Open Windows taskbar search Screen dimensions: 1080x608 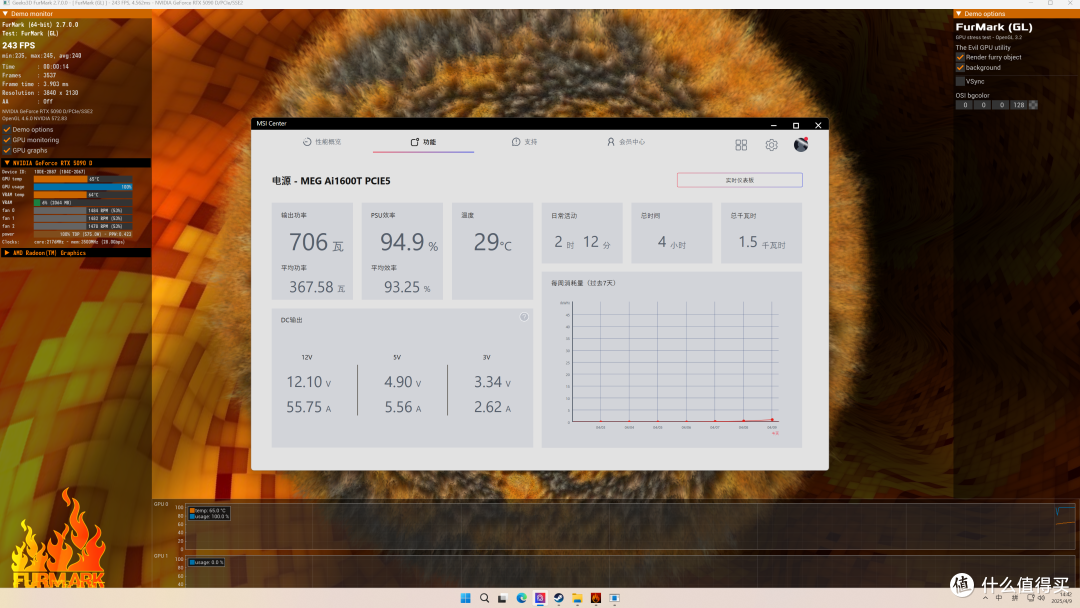tap(484, 598)
